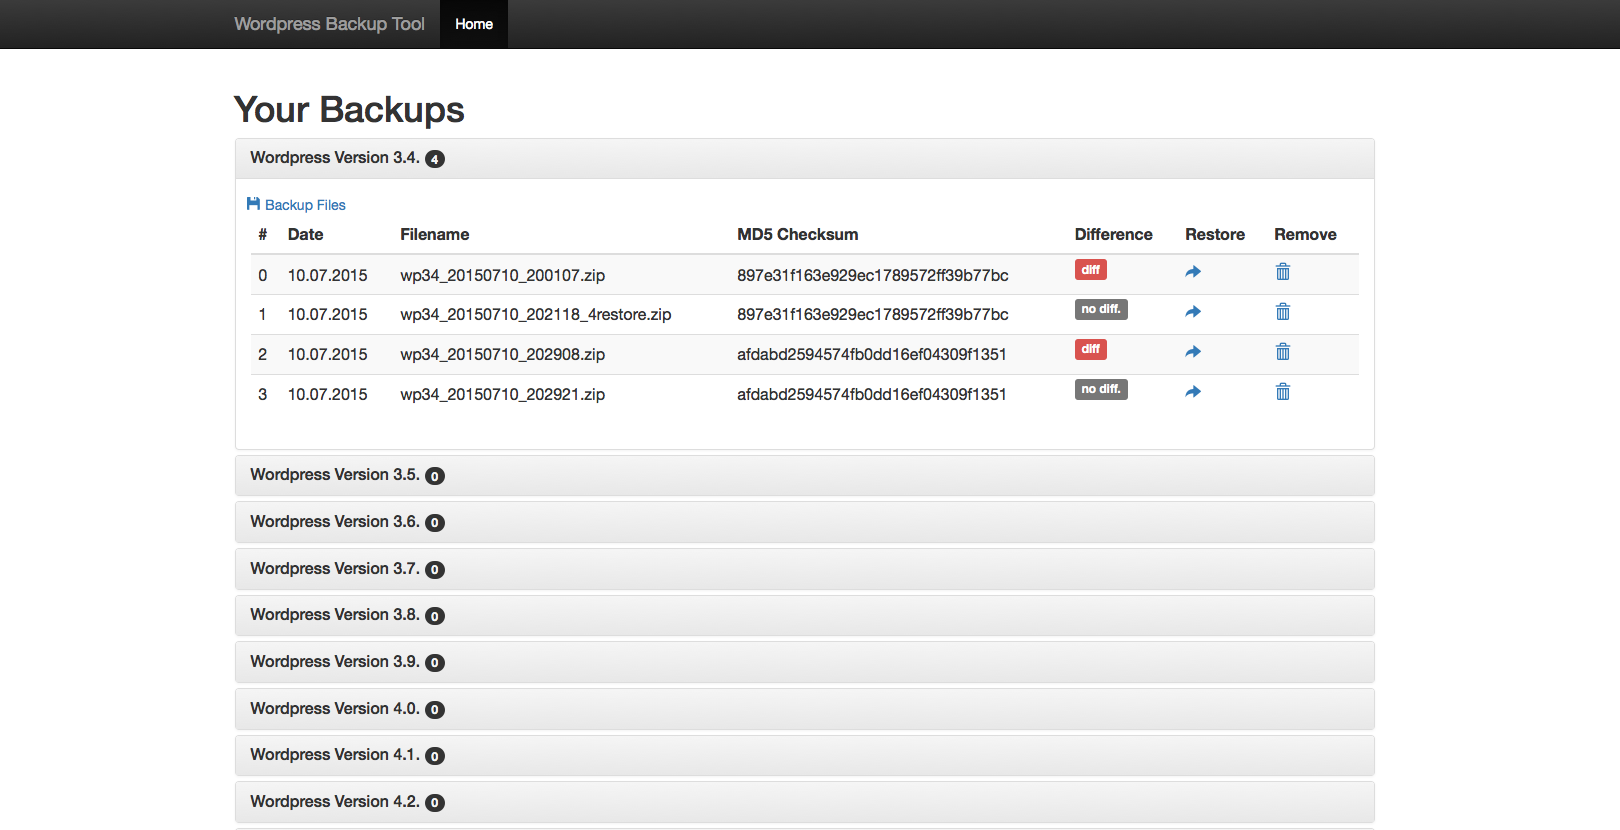
Task: Click the red diff badge in row 0
Action: 1091,270
